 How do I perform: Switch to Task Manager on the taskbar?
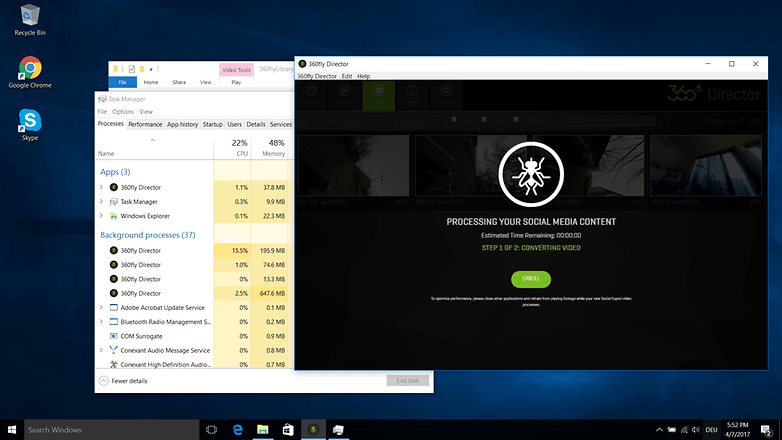click(x=338, y=430)
